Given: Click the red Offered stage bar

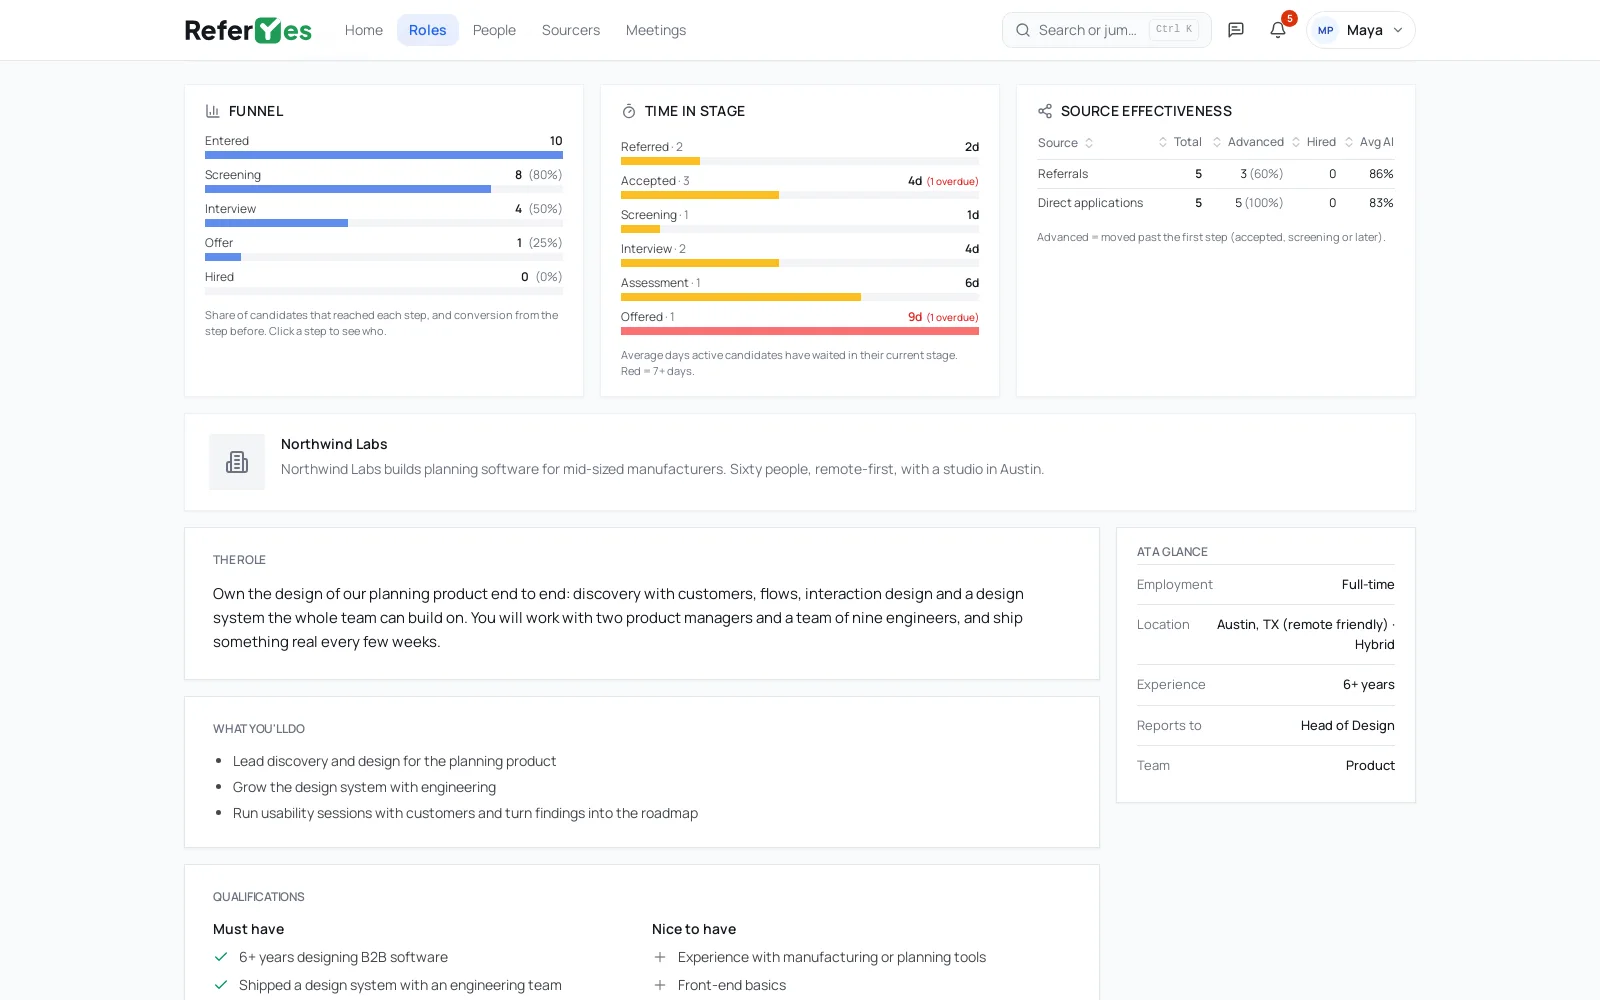Looking at the screenshot, I should pyautogui.click(x=800, y=331).
